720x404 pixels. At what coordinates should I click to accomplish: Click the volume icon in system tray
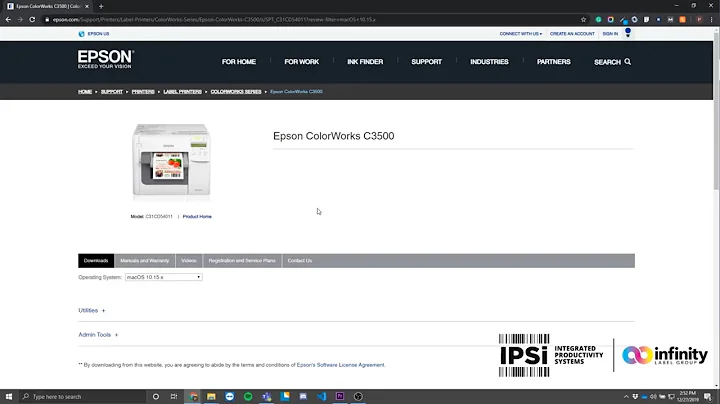click(x=653, y=397)
